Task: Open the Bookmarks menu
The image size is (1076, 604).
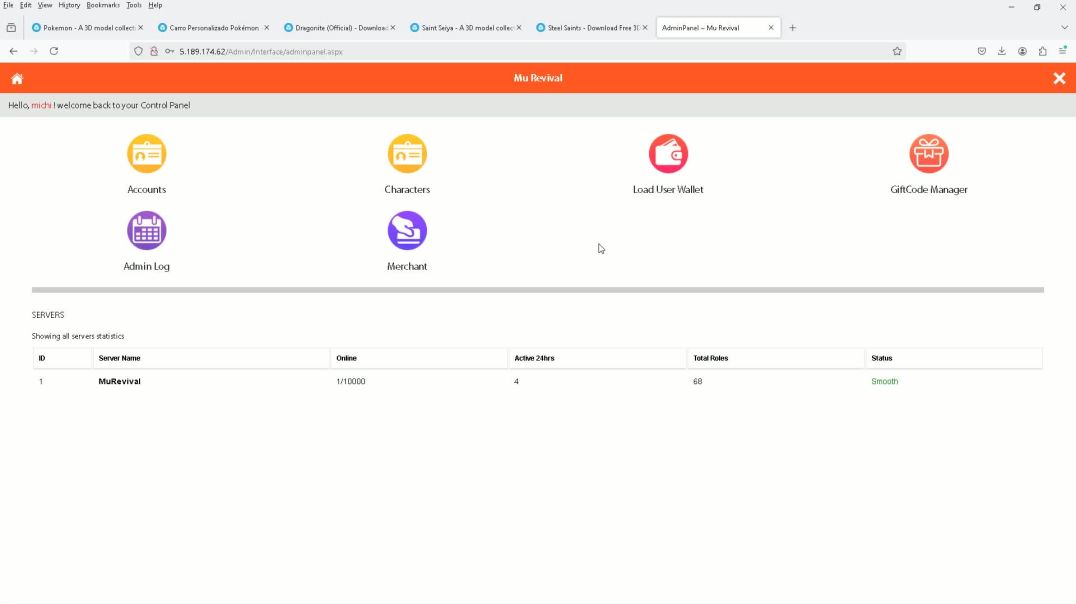Action: (x=102, y=5)
